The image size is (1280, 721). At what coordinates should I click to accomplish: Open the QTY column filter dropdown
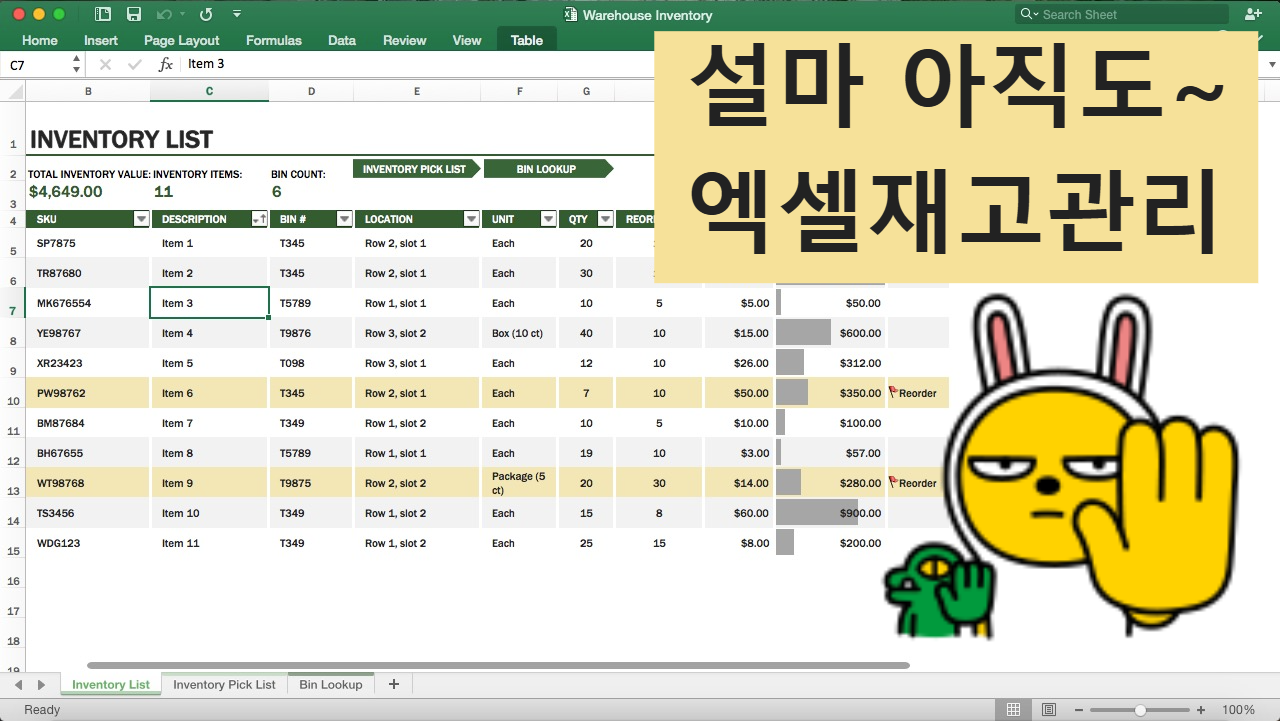click(605, 219)
